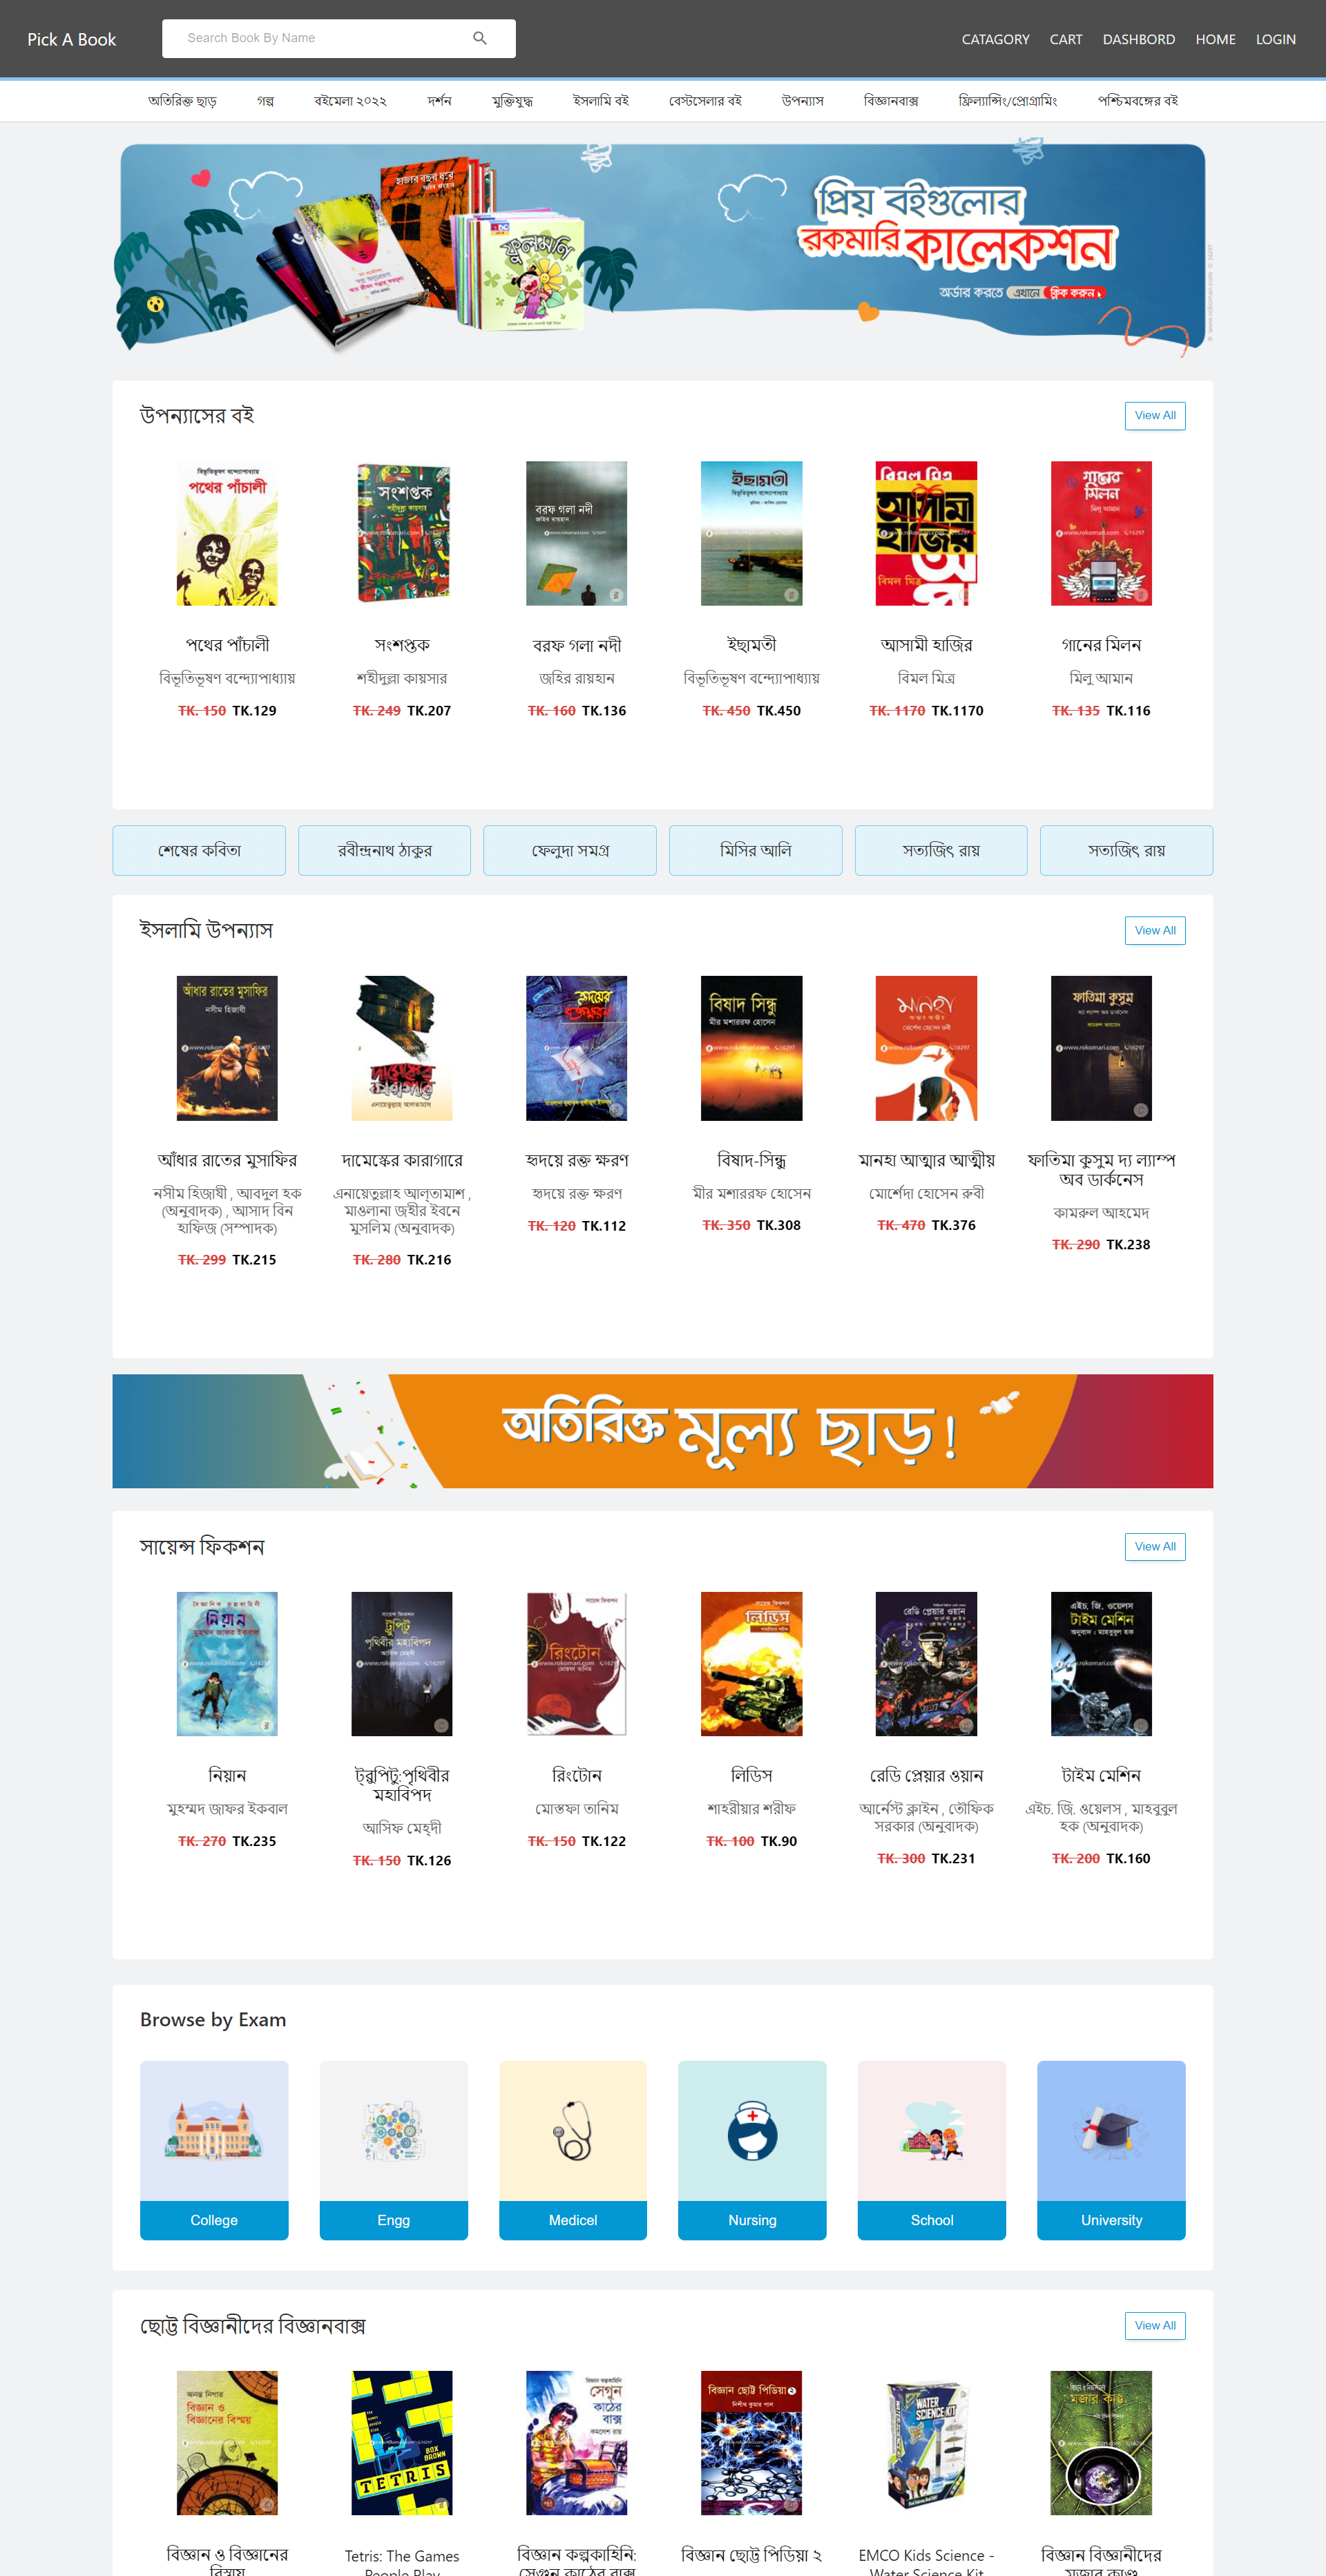Open the University graduation cap icon
Screen dimensions: 1326x2576
[1111, 2130]
